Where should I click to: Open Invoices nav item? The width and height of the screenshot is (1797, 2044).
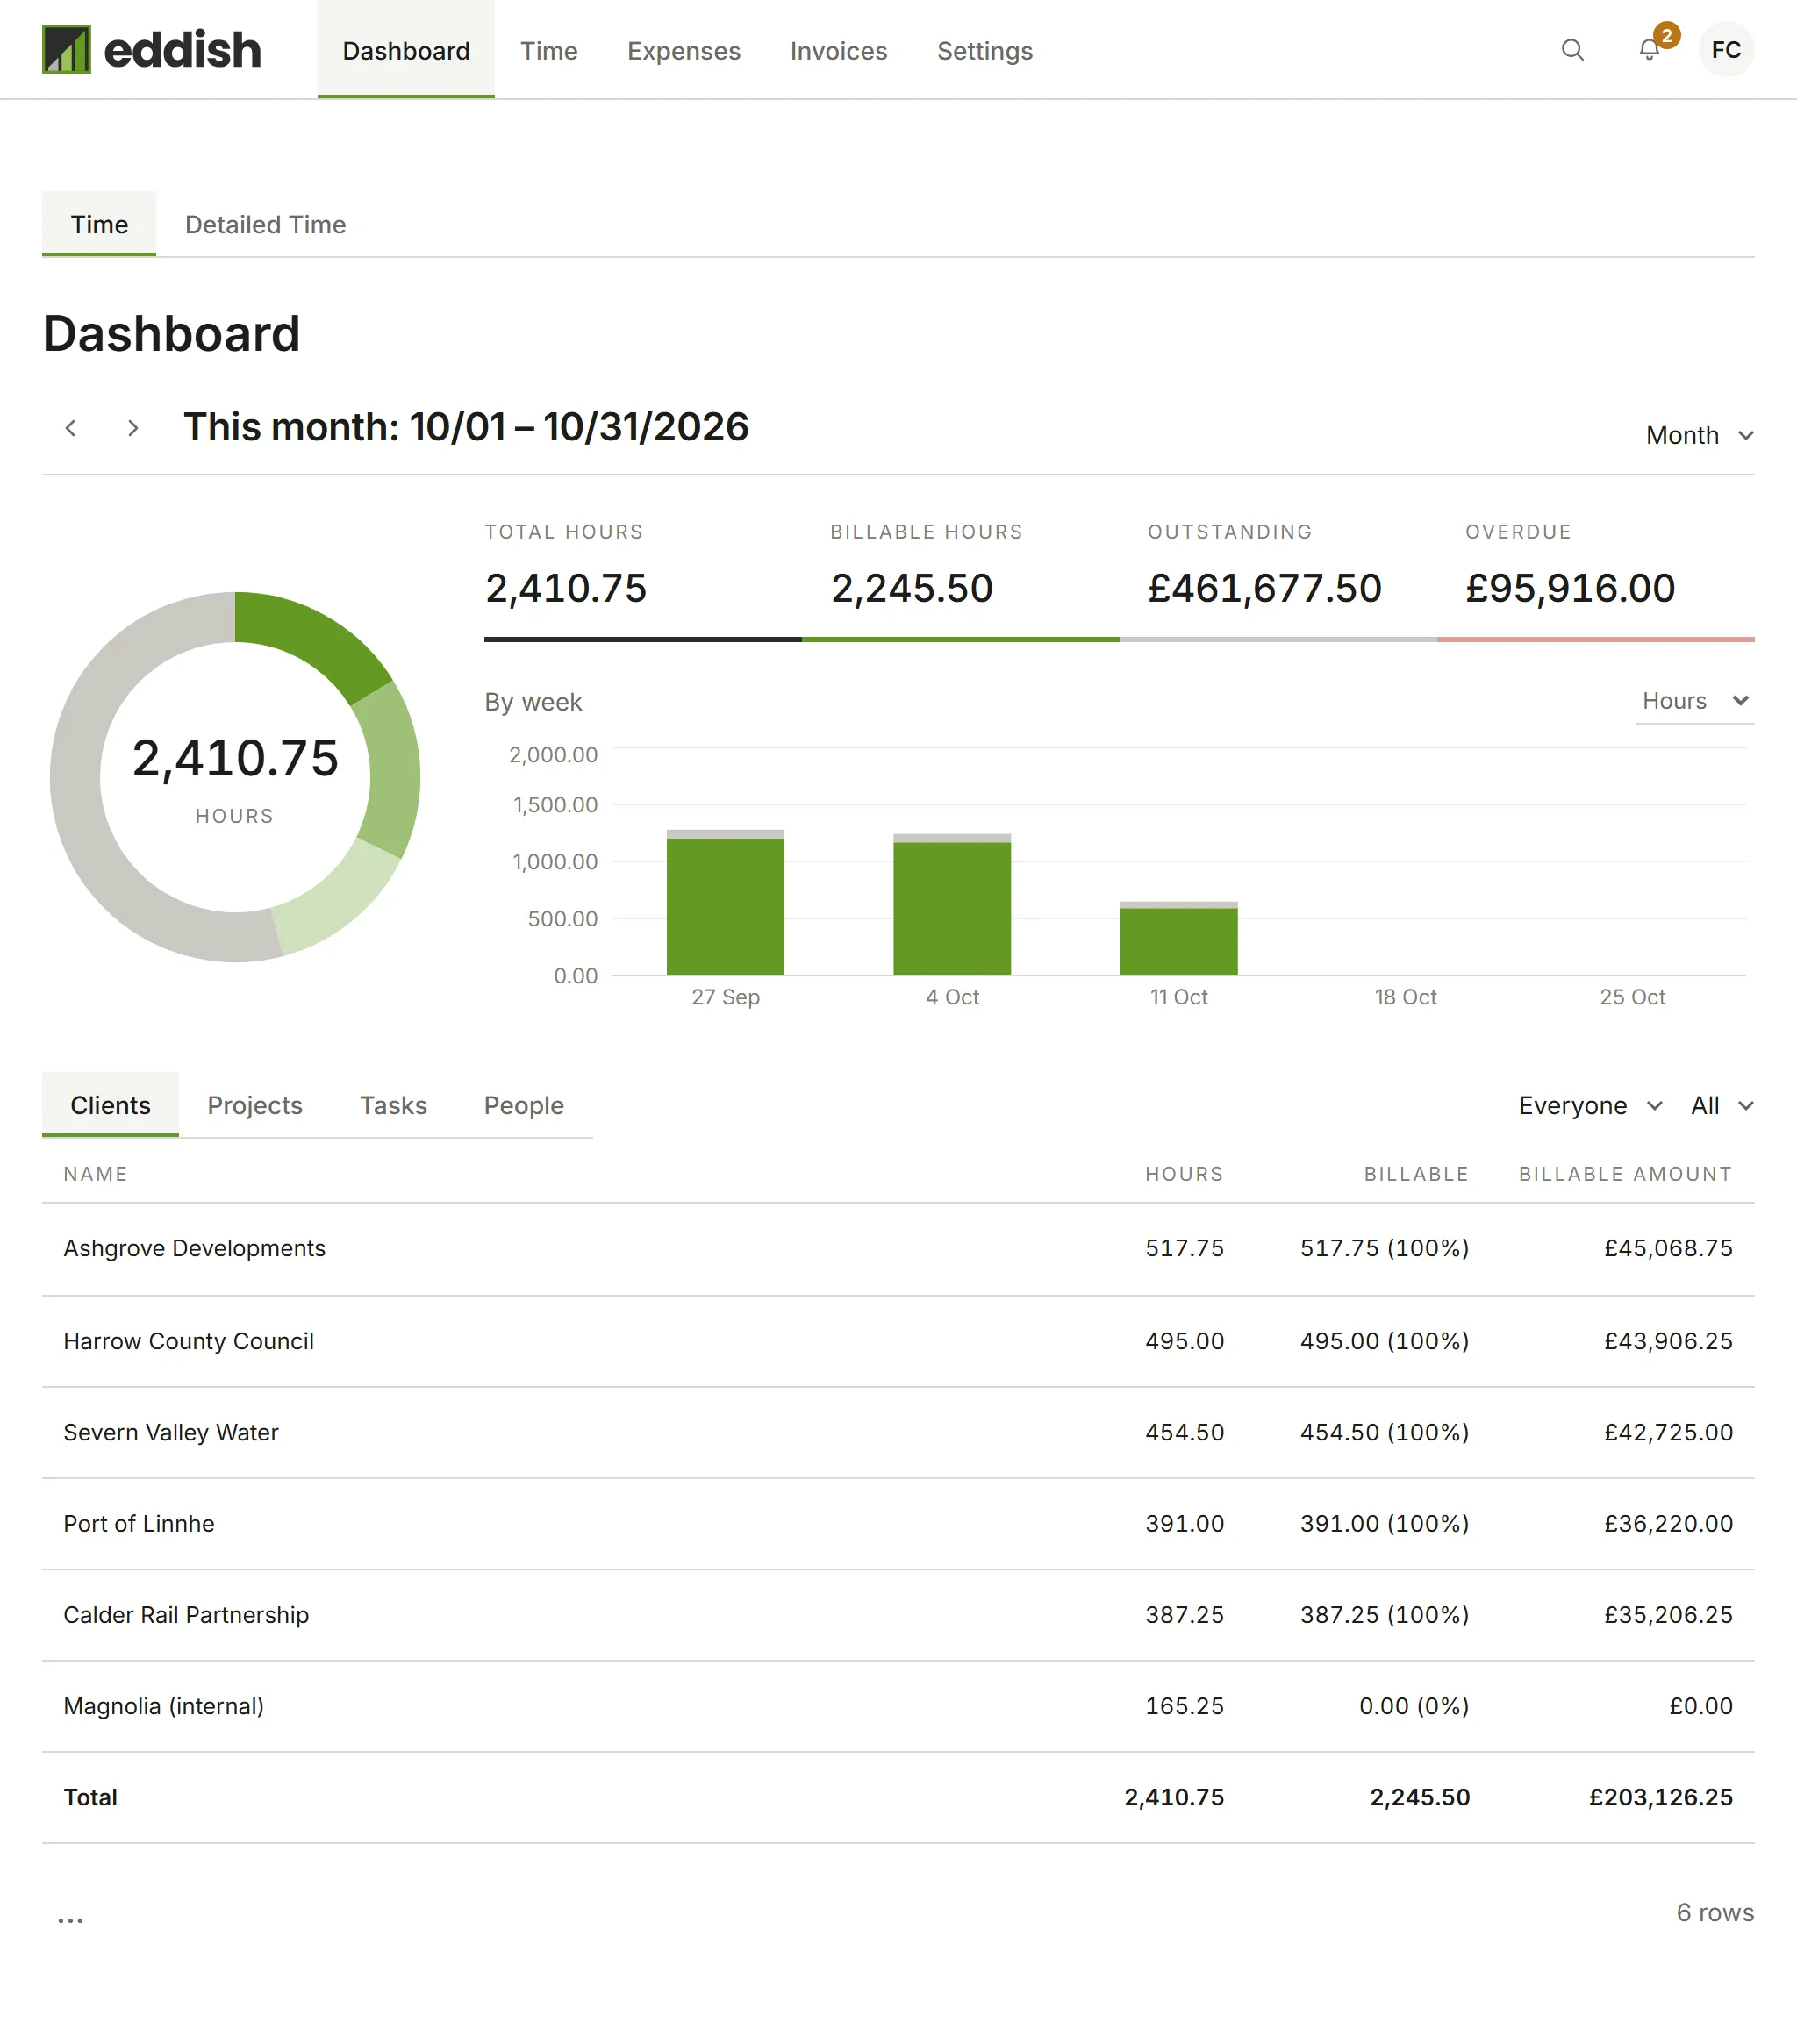[x=838, y=50]
